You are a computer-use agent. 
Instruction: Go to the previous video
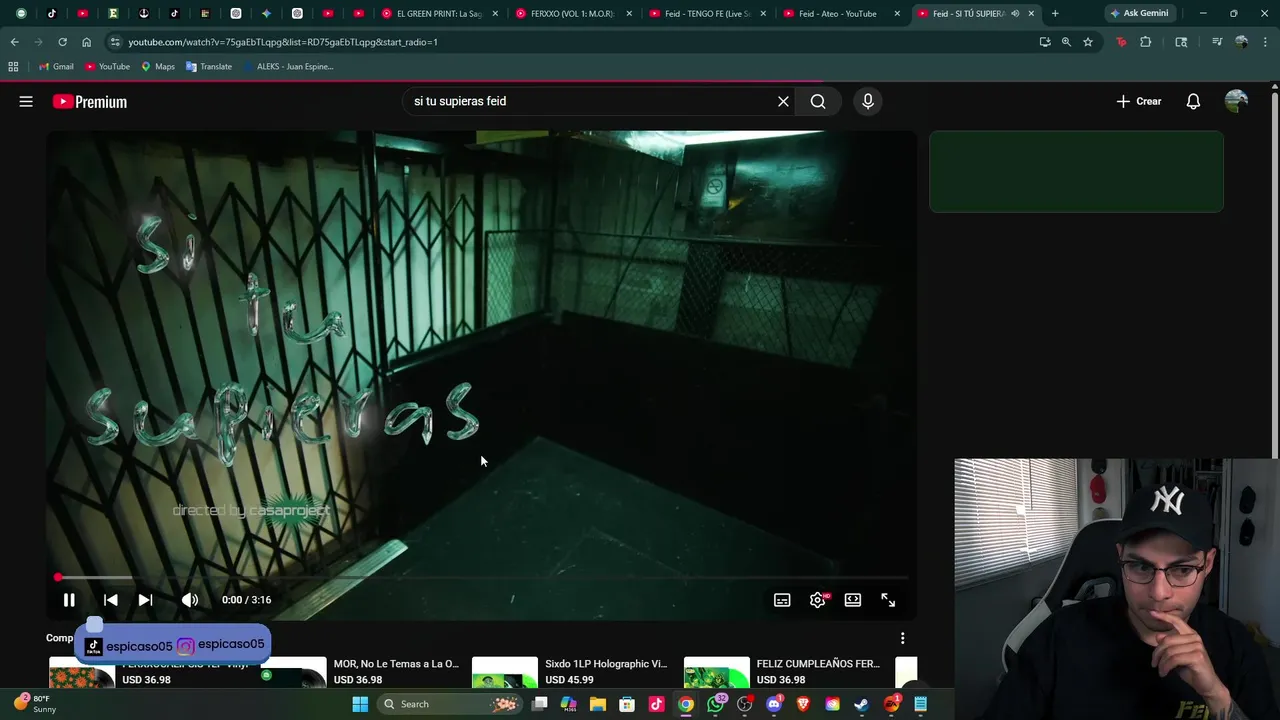[x=111, y=600]
